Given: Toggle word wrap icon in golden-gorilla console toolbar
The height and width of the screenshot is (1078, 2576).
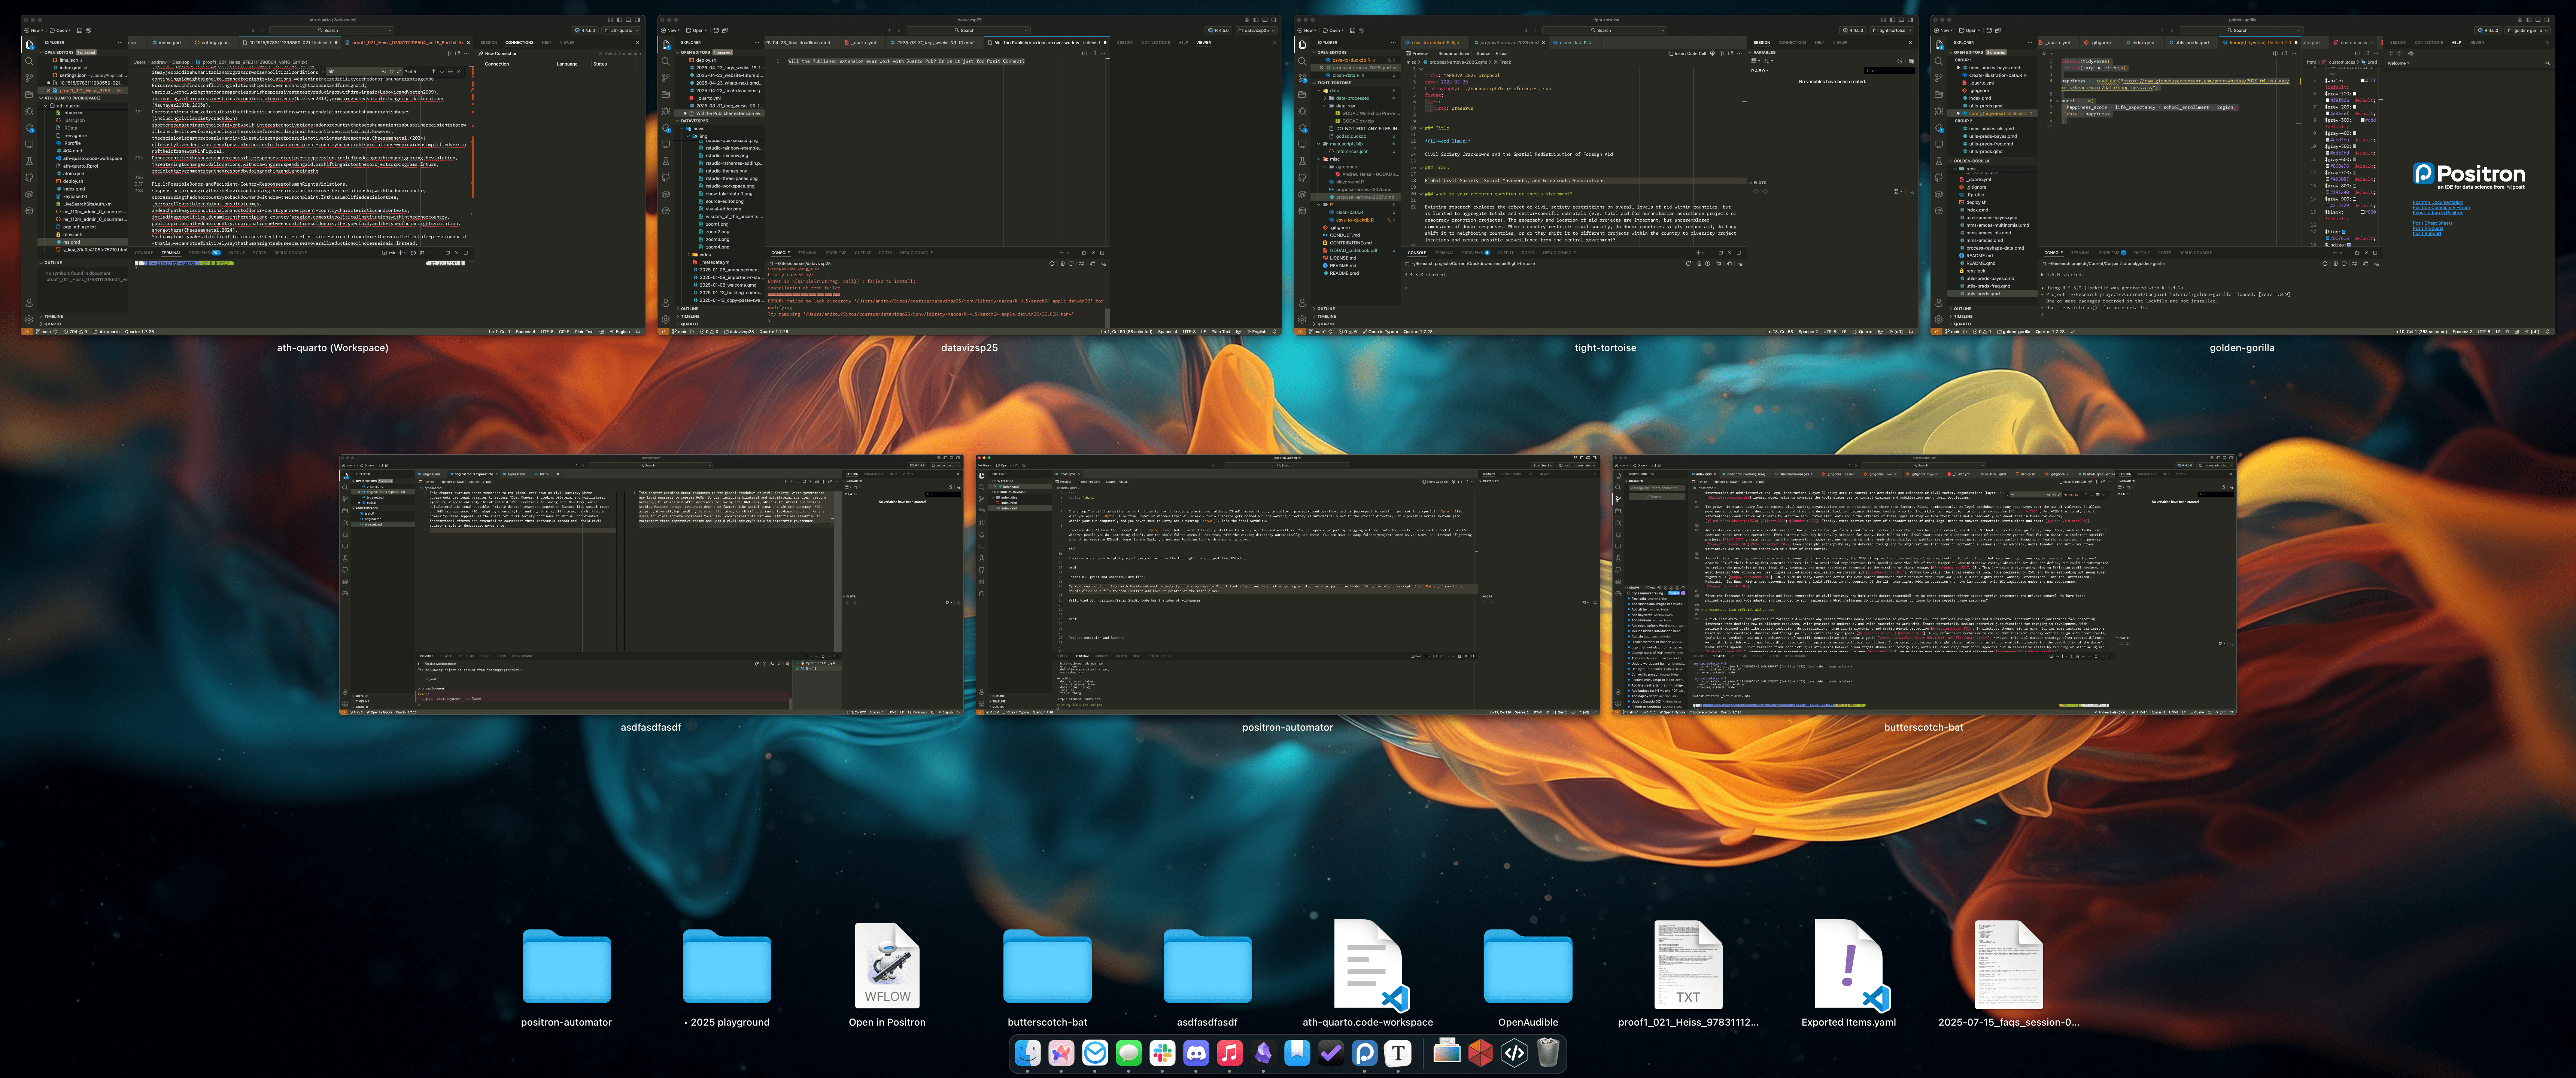Looking at the screenshot, I should pos(2355,264).
